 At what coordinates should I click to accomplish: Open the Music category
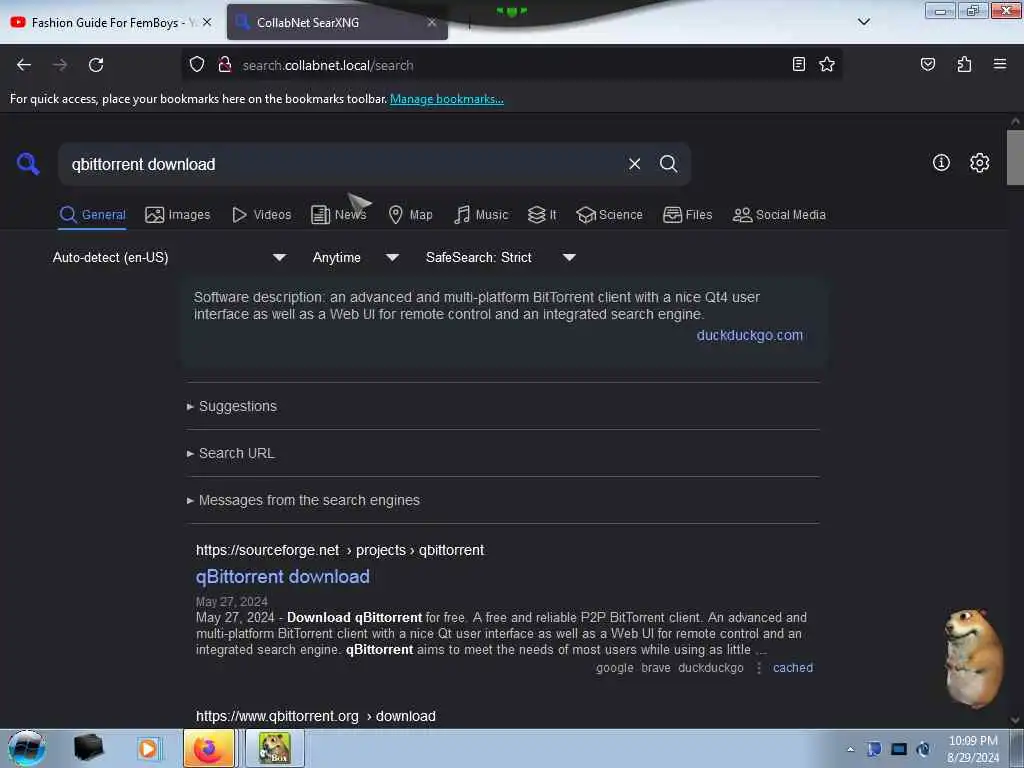click(x=481, y=215)
